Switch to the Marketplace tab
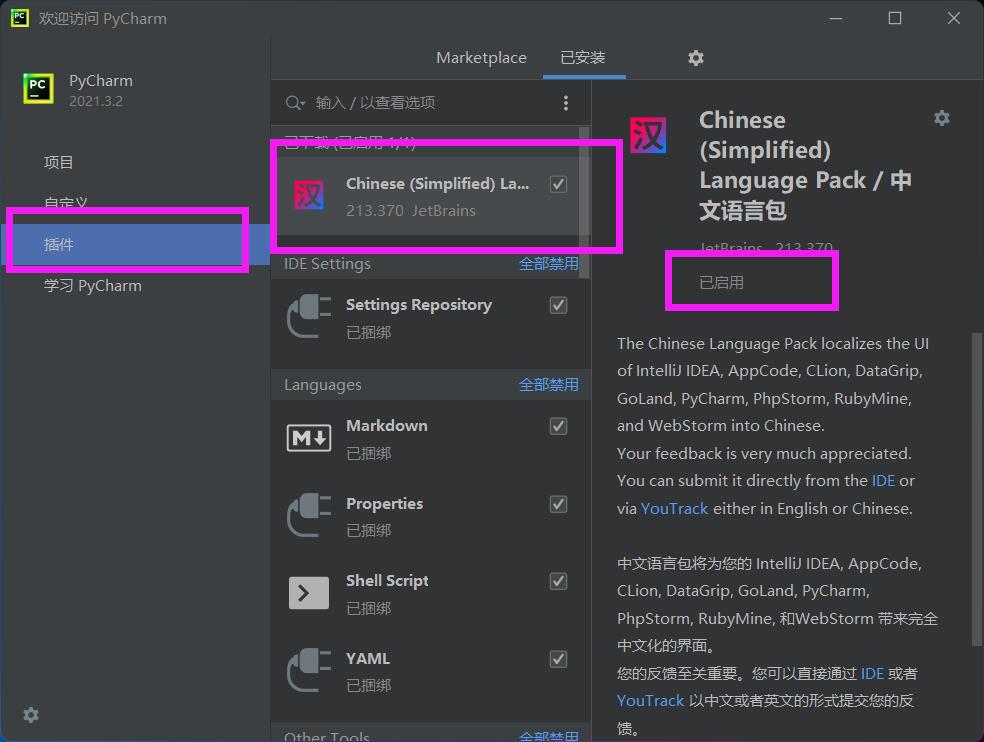Image resolution: width=984 pixels, height=742 pixels. pos(481,58)
